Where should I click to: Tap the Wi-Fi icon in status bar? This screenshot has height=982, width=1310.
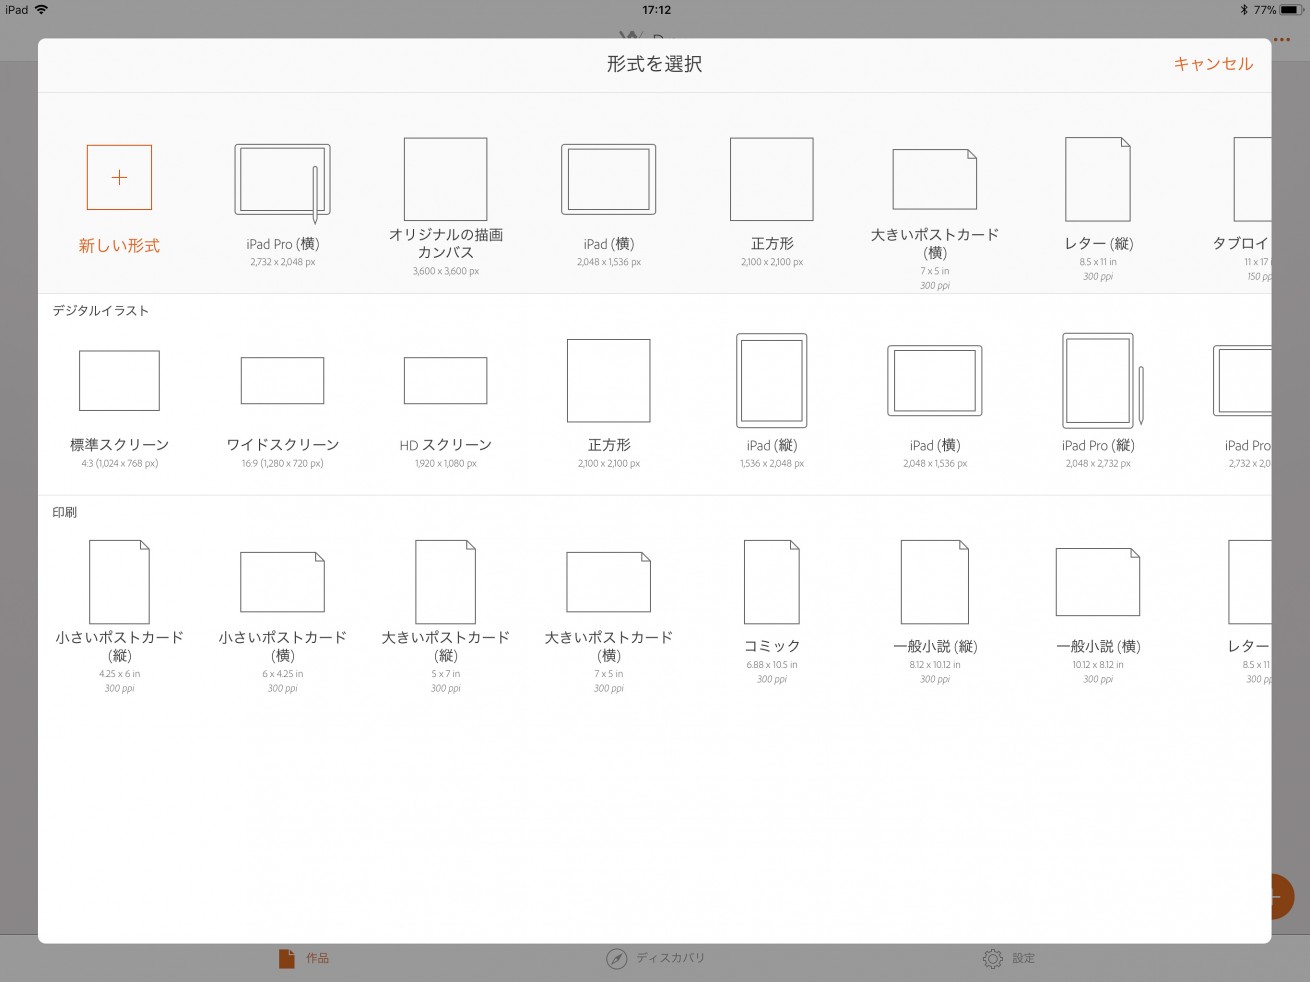point(41,10)
